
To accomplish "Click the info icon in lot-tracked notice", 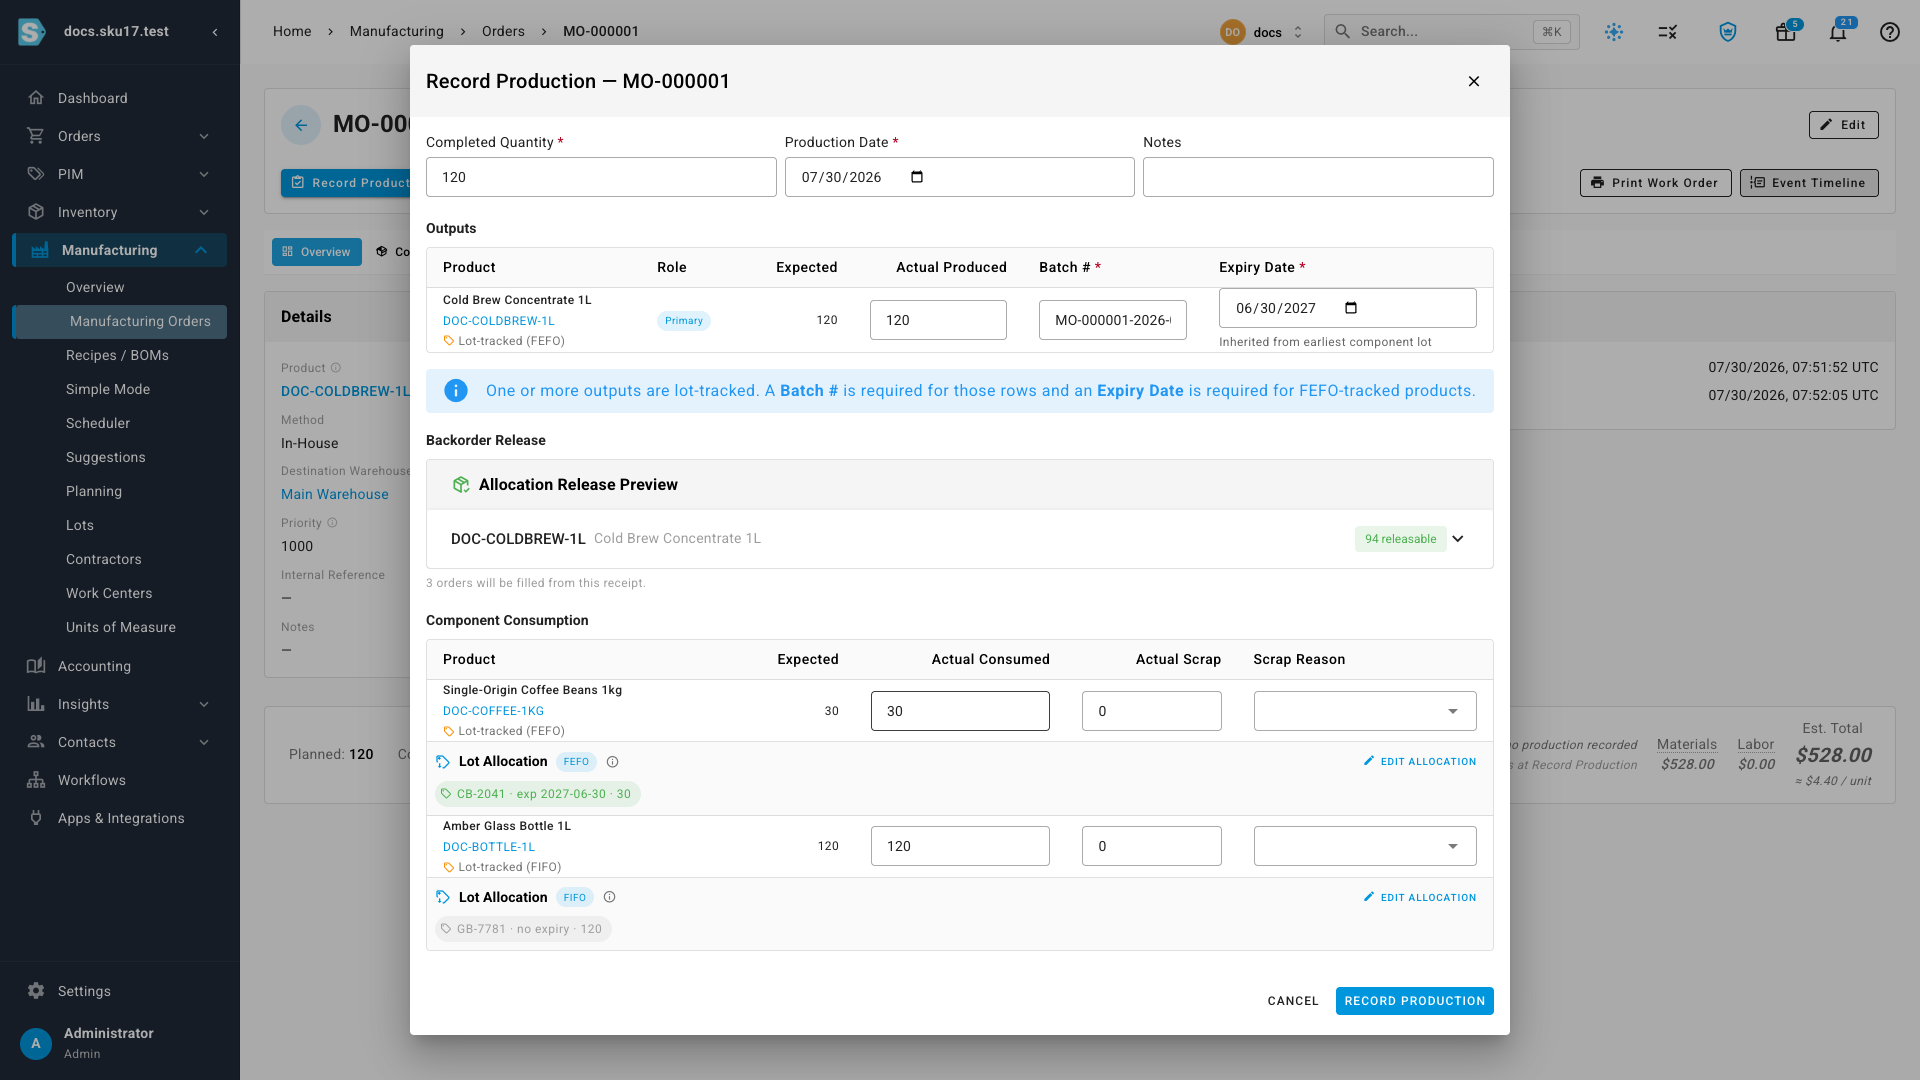I will (x=455, y=391).
